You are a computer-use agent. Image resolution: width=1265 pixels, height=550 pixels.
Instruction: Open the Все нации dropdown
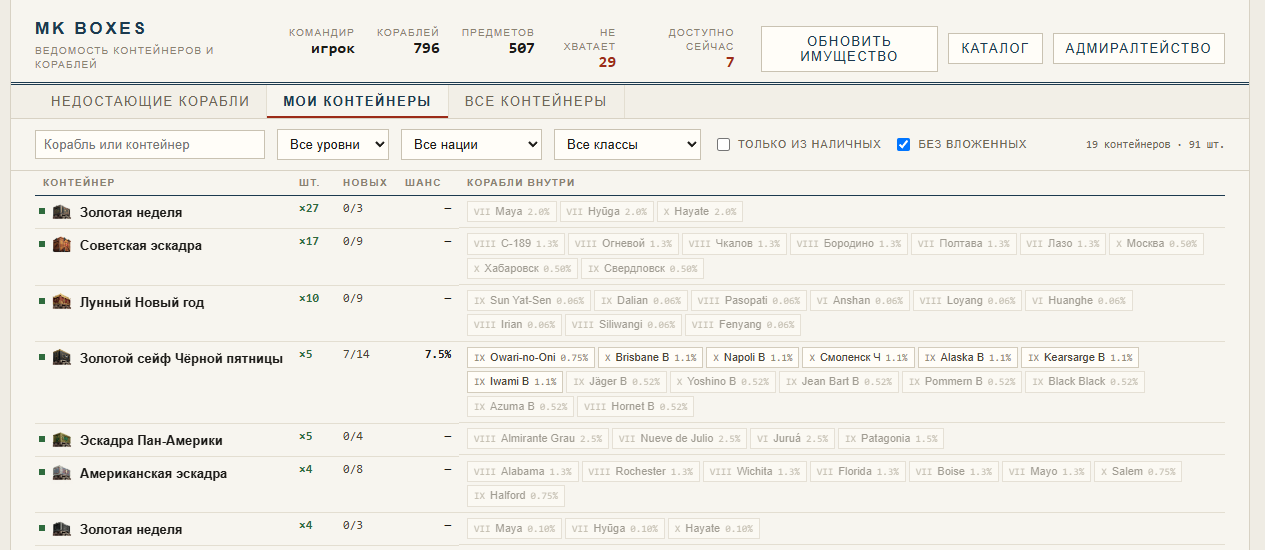(471, 144)
